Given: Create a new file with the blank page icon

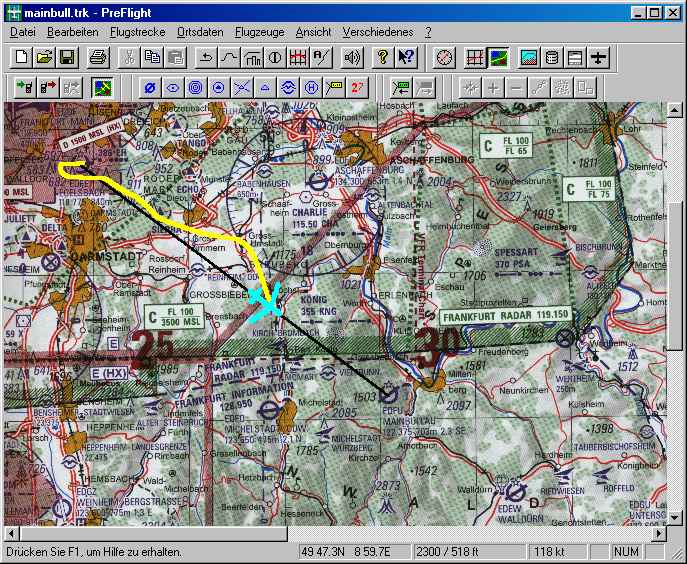Looking at the screenshot, I should pos(21,57).
